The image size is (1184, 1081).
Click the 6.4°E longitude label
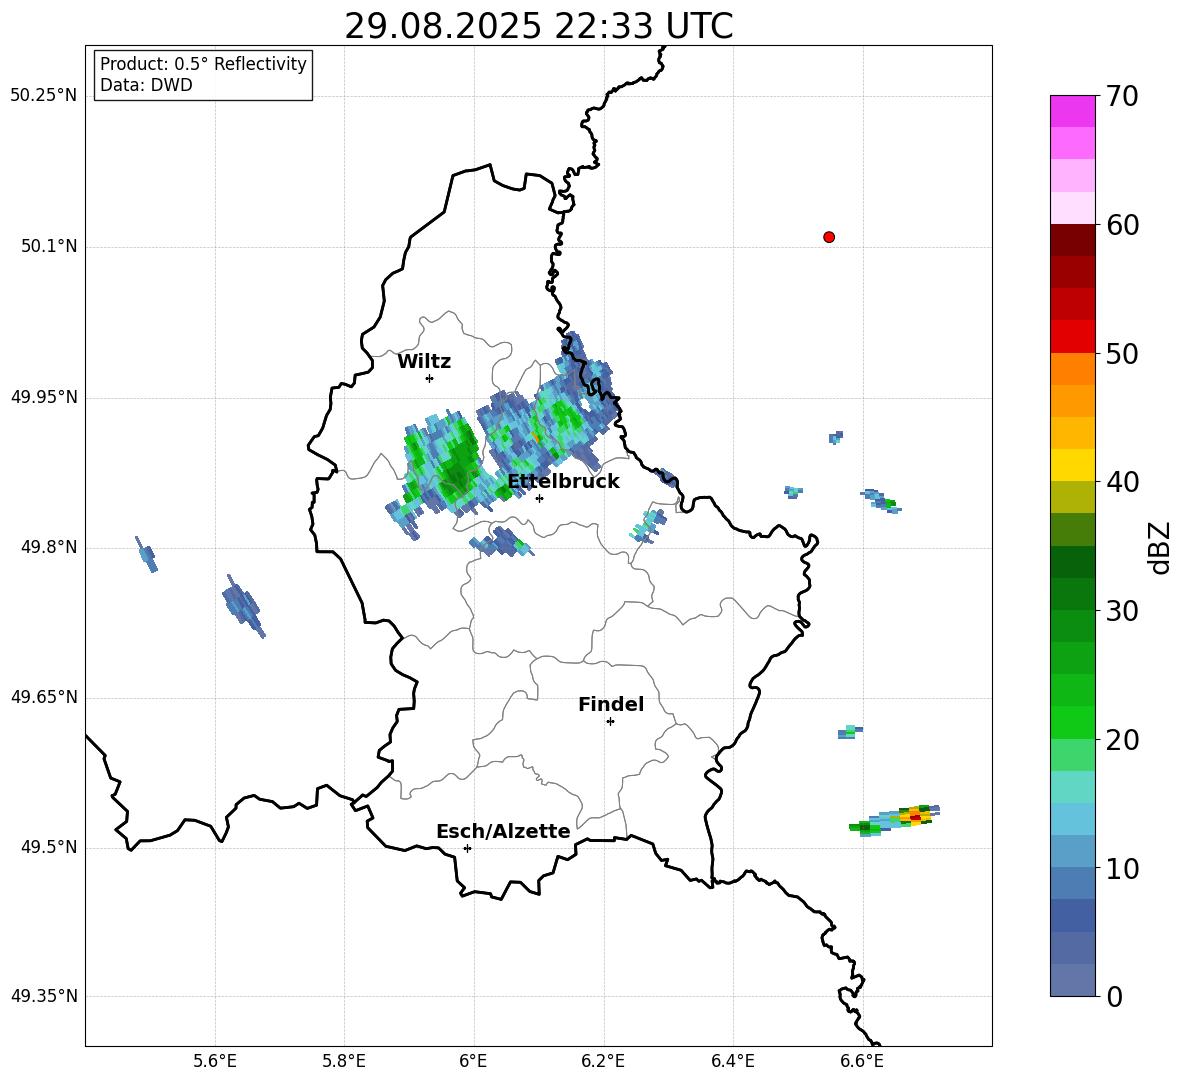point(732,1061)
